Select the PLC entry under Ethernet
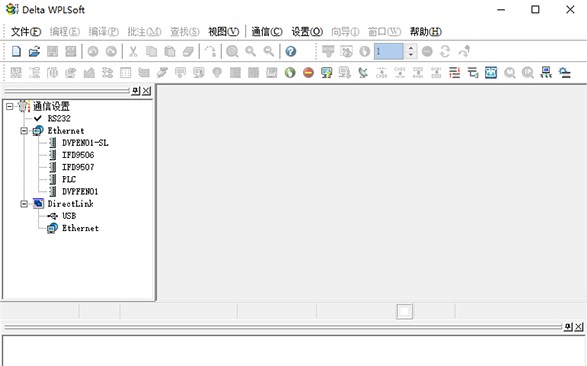587x366 pixels. [x=69, y=179]
